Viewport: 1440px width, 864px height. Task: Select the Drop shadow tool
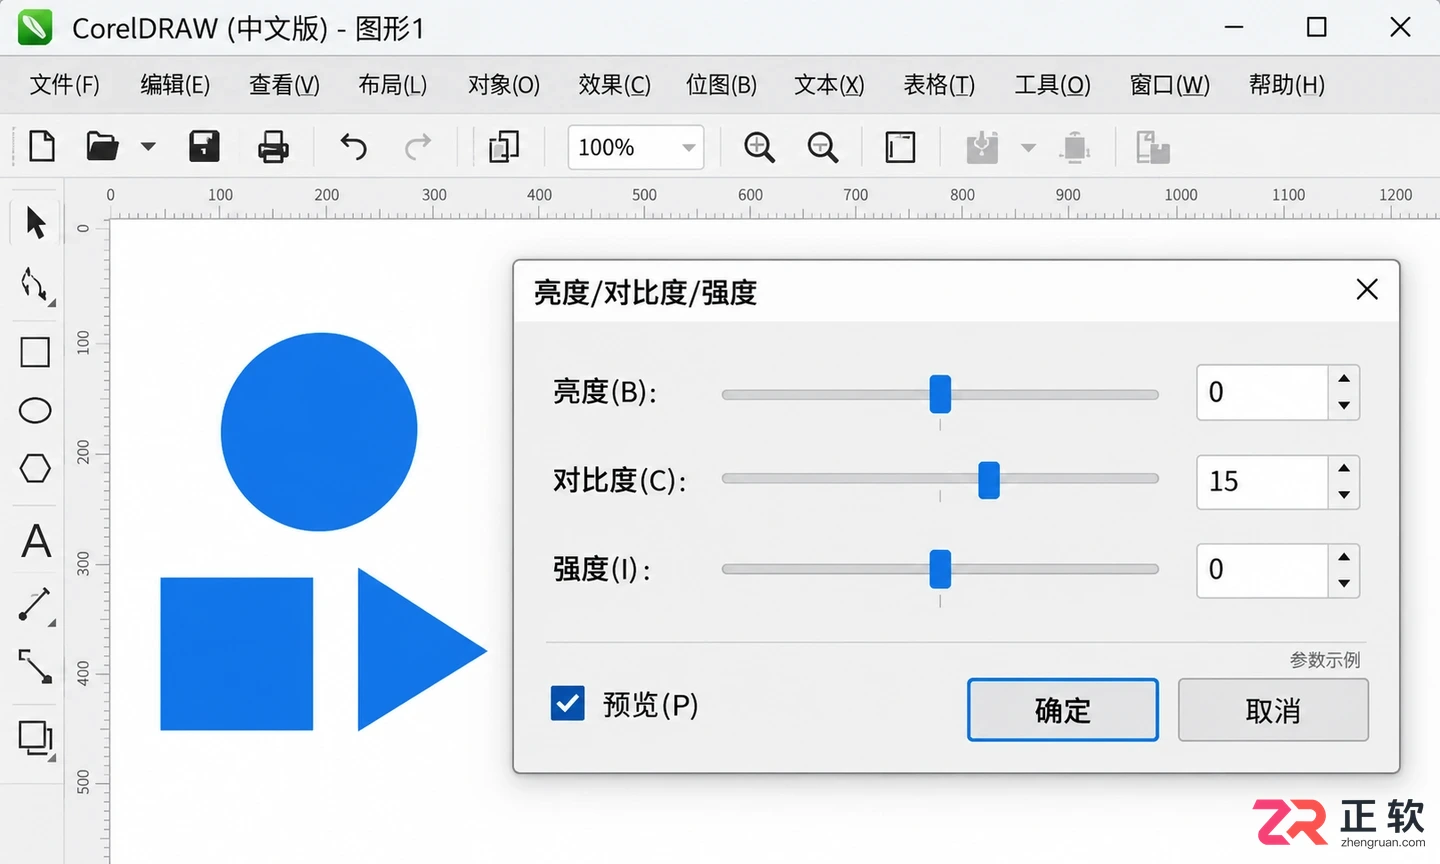coord(36,739)
